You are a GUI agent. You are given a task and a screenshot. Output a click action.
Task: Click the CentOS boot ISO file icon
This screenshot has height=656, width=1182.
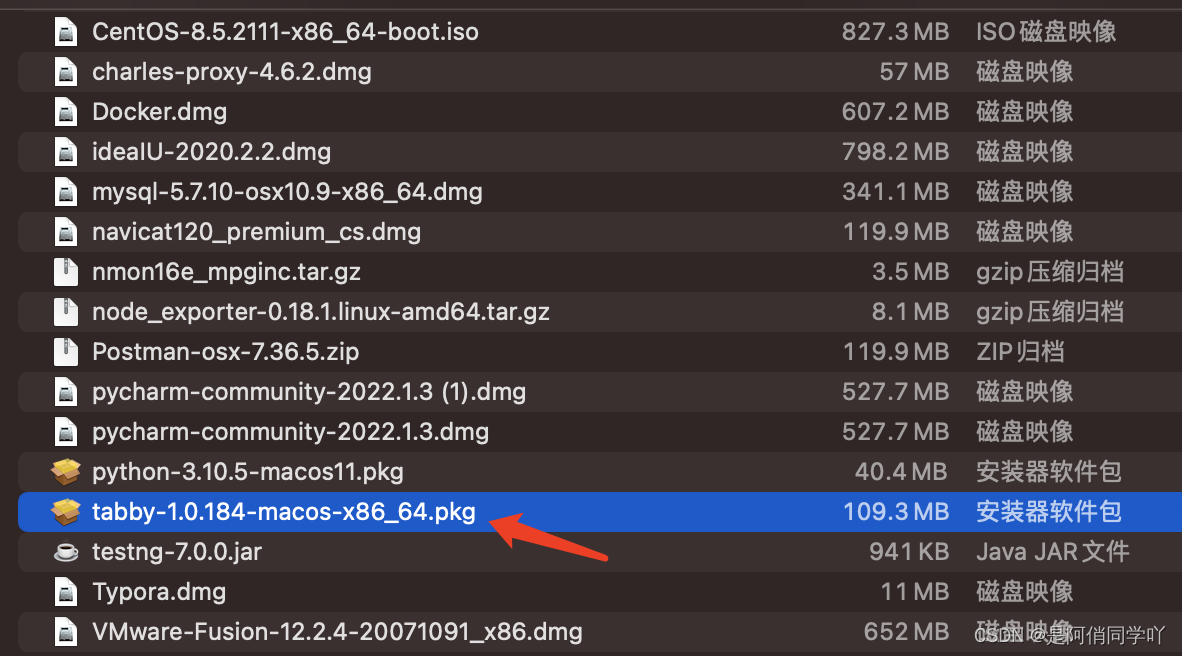click(65, 31)
